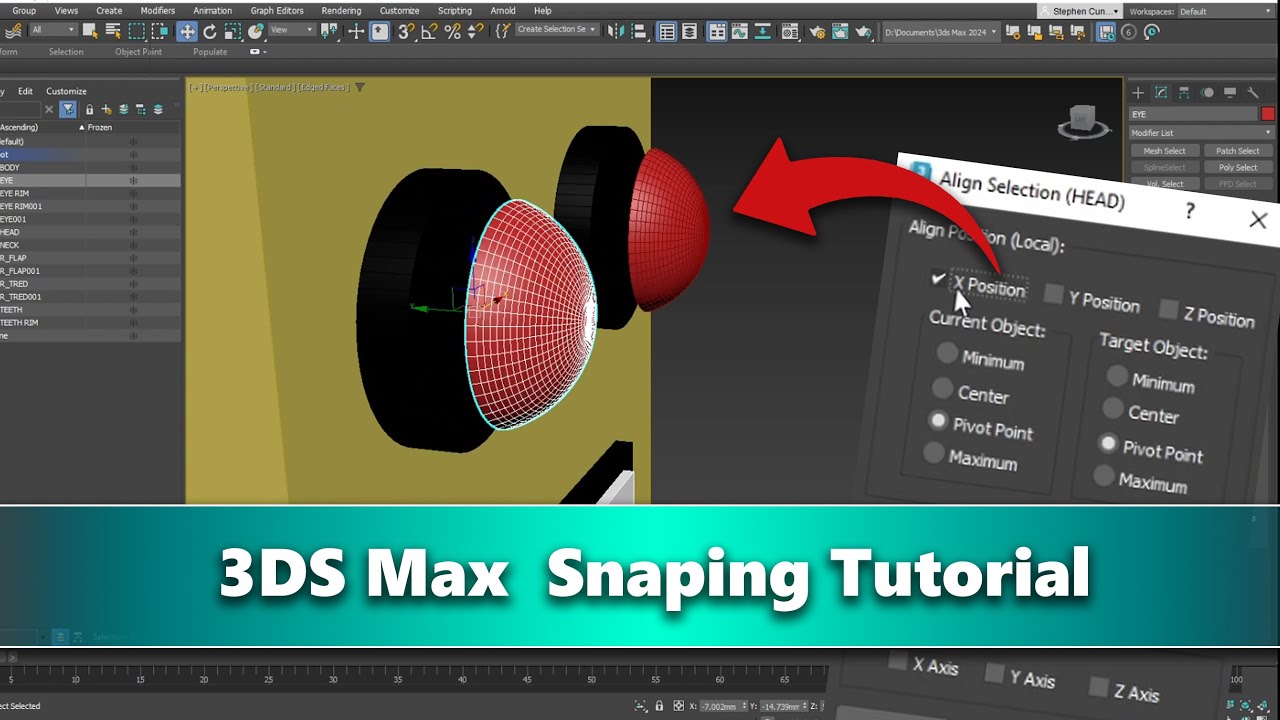Image resolution: width=1280 pixels, height=720 pixels.
Task: Toggle the Percent Snap icon
Action: [452, 31]
